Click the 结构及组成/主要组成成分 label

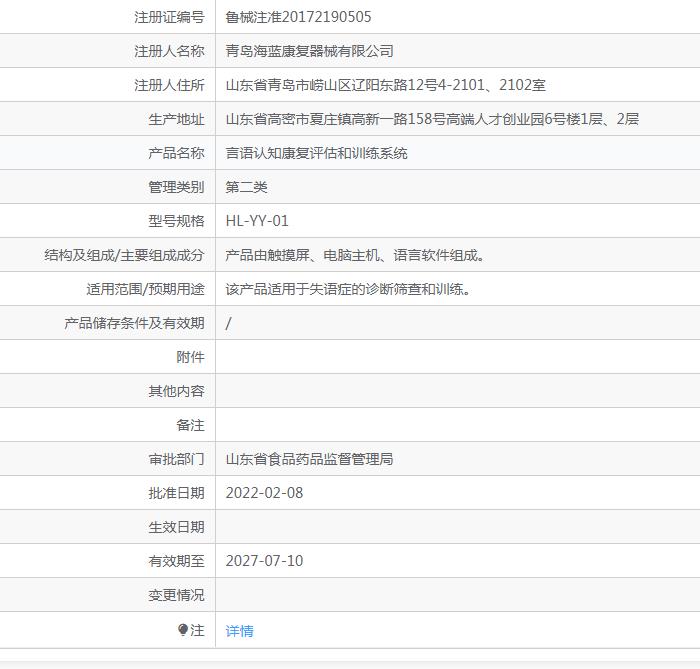pyautogui.click(x=124, y=255)
